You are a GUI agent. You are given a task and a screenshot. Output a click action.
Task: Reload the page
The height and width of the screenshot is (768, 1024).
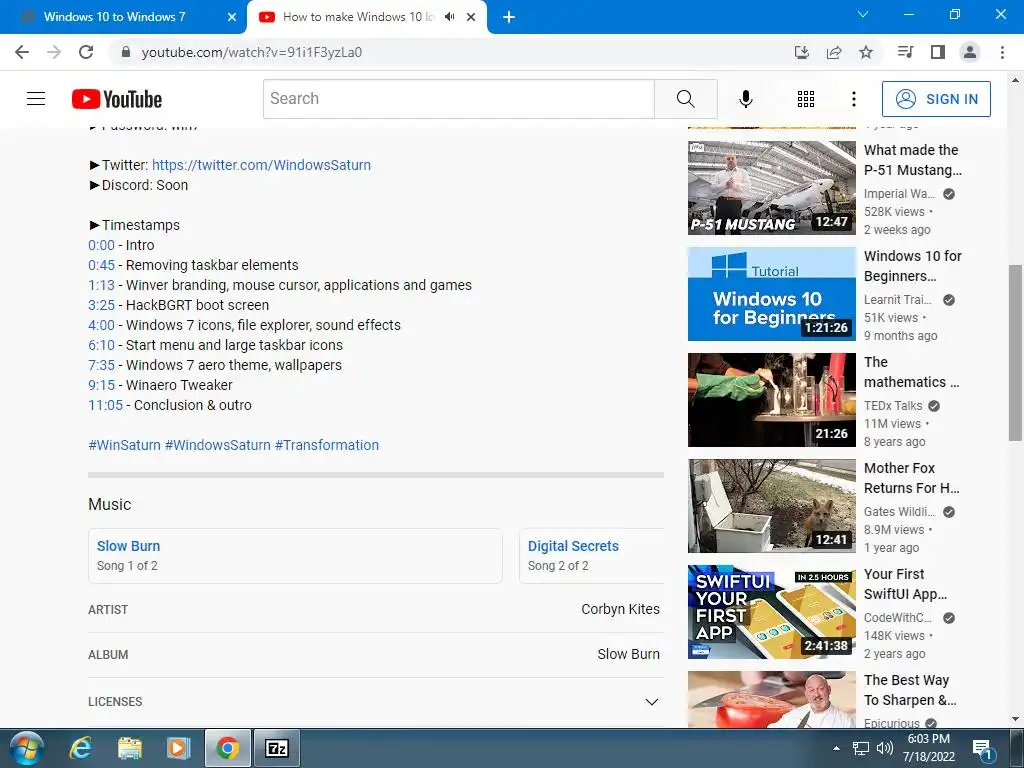pos(86,52)
